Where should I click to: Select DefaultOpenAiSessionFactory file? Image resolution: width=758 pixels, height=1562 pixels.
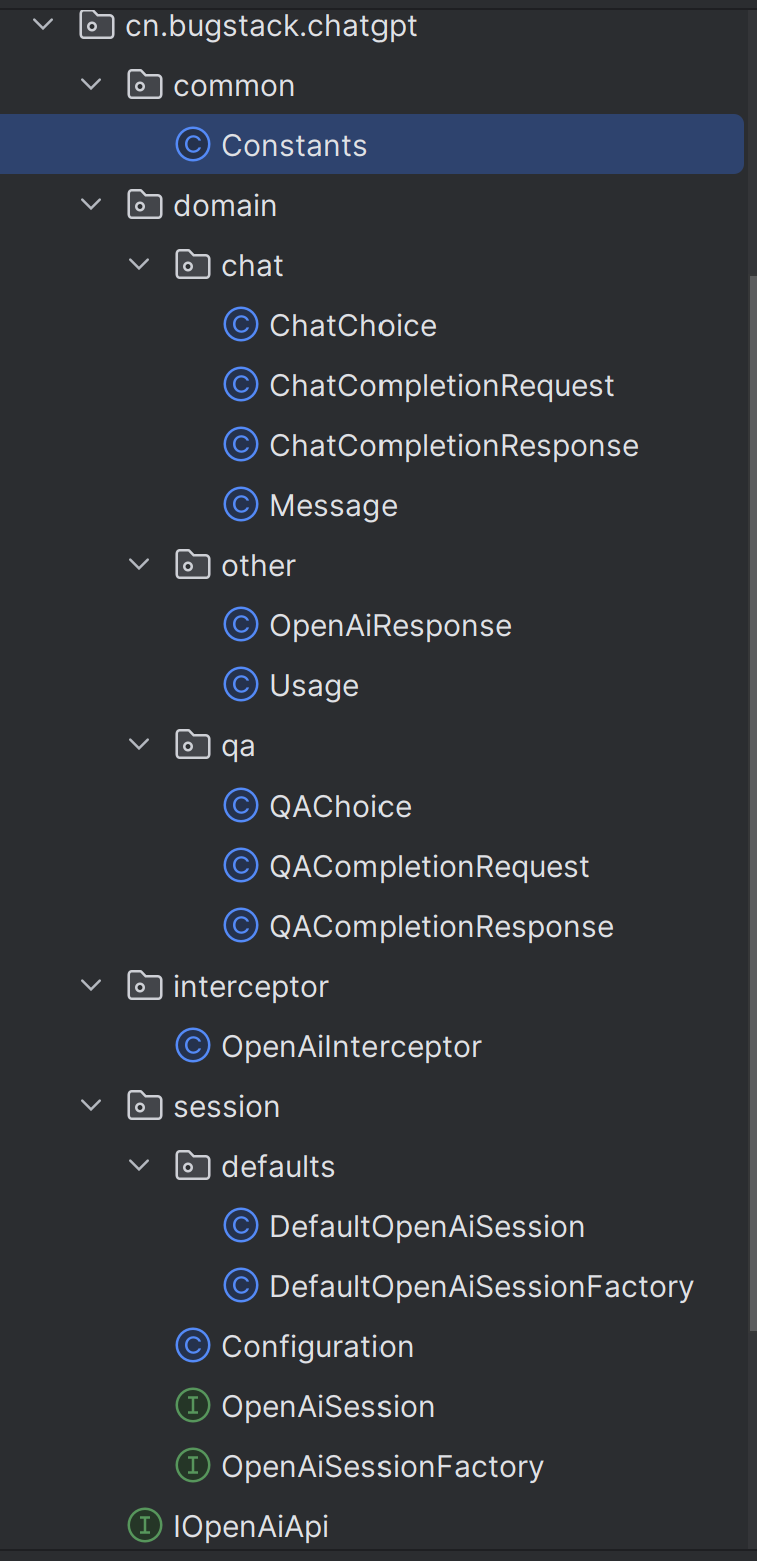(x=481, y=1286)
